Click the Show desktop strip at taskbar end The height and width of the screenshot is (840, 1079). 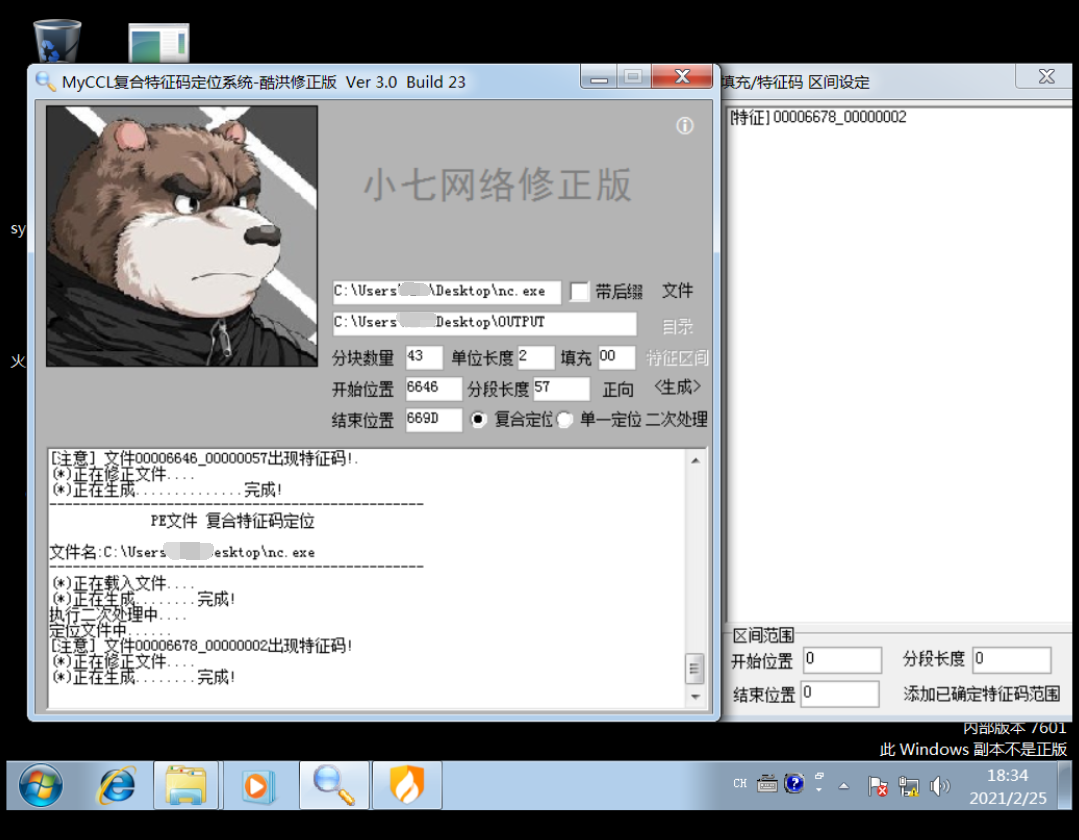tap(1066, 785)
